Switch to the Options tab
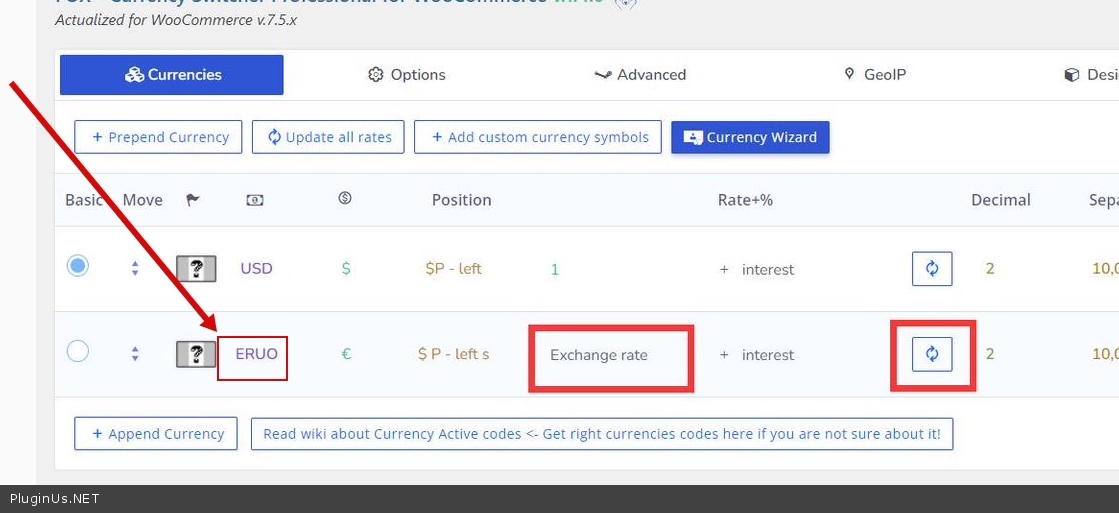 point(407,75)
